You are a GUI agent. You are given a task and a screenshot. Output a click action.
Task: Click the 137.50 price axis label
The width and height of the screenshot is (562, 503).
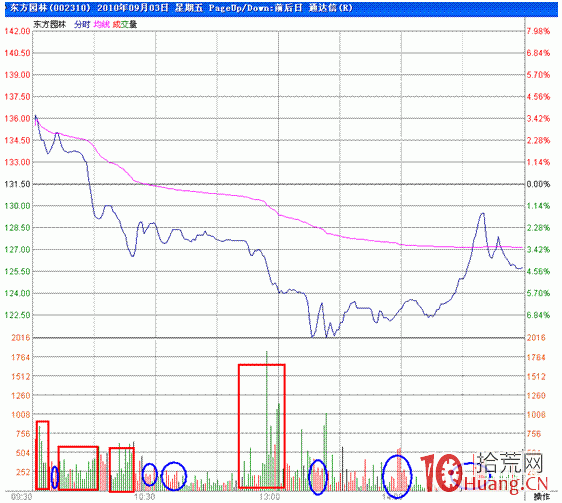(x=17, y=97)
